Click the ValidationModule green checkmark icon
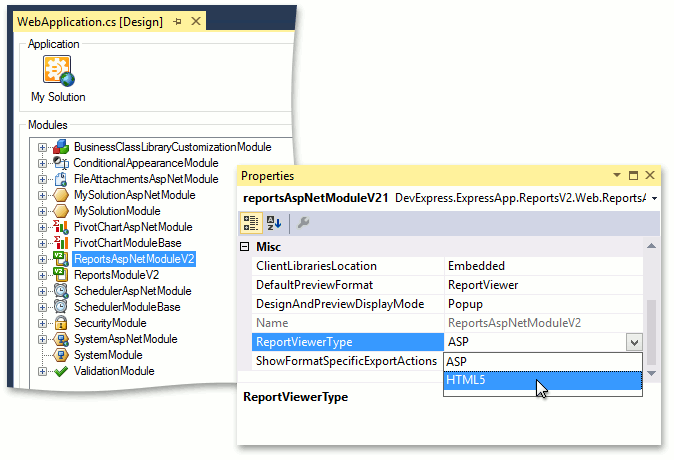This screenshot has height=460, width=674. 61,371
